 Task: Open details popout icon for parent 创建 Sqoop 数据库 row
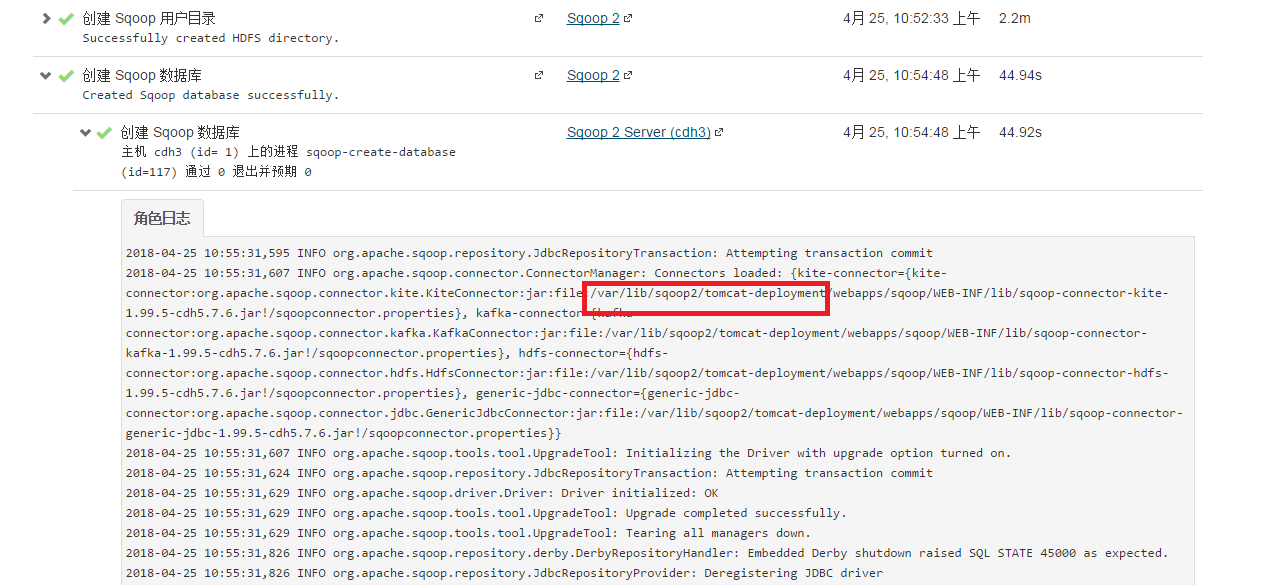pos(539,75)
